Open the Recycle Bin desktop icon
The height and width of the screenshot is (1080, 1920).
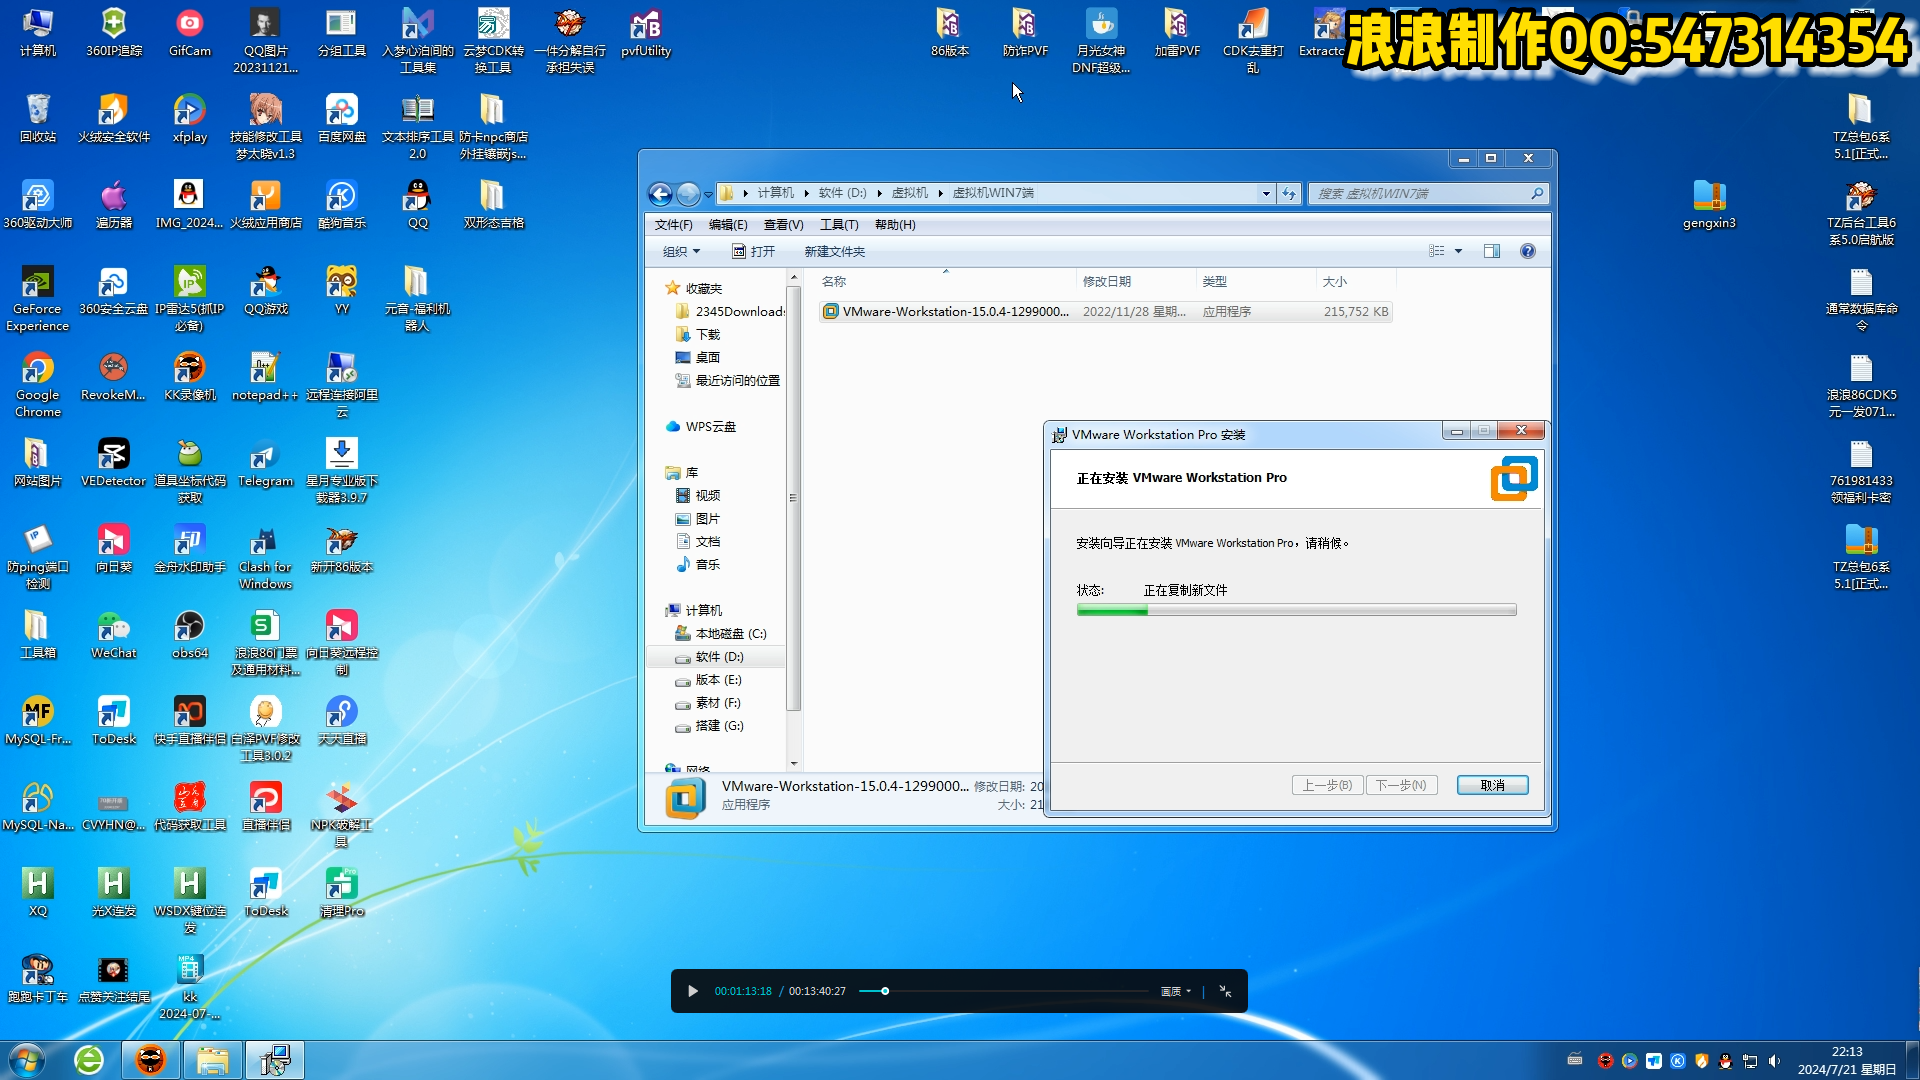38,118
